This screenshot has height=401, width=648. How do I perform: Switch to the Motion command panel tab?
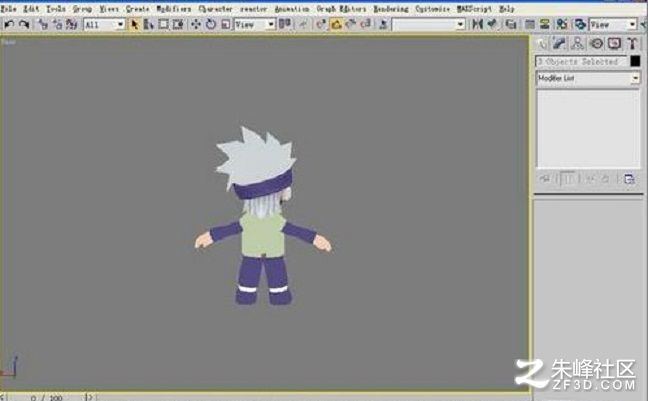tap(596, 43)
